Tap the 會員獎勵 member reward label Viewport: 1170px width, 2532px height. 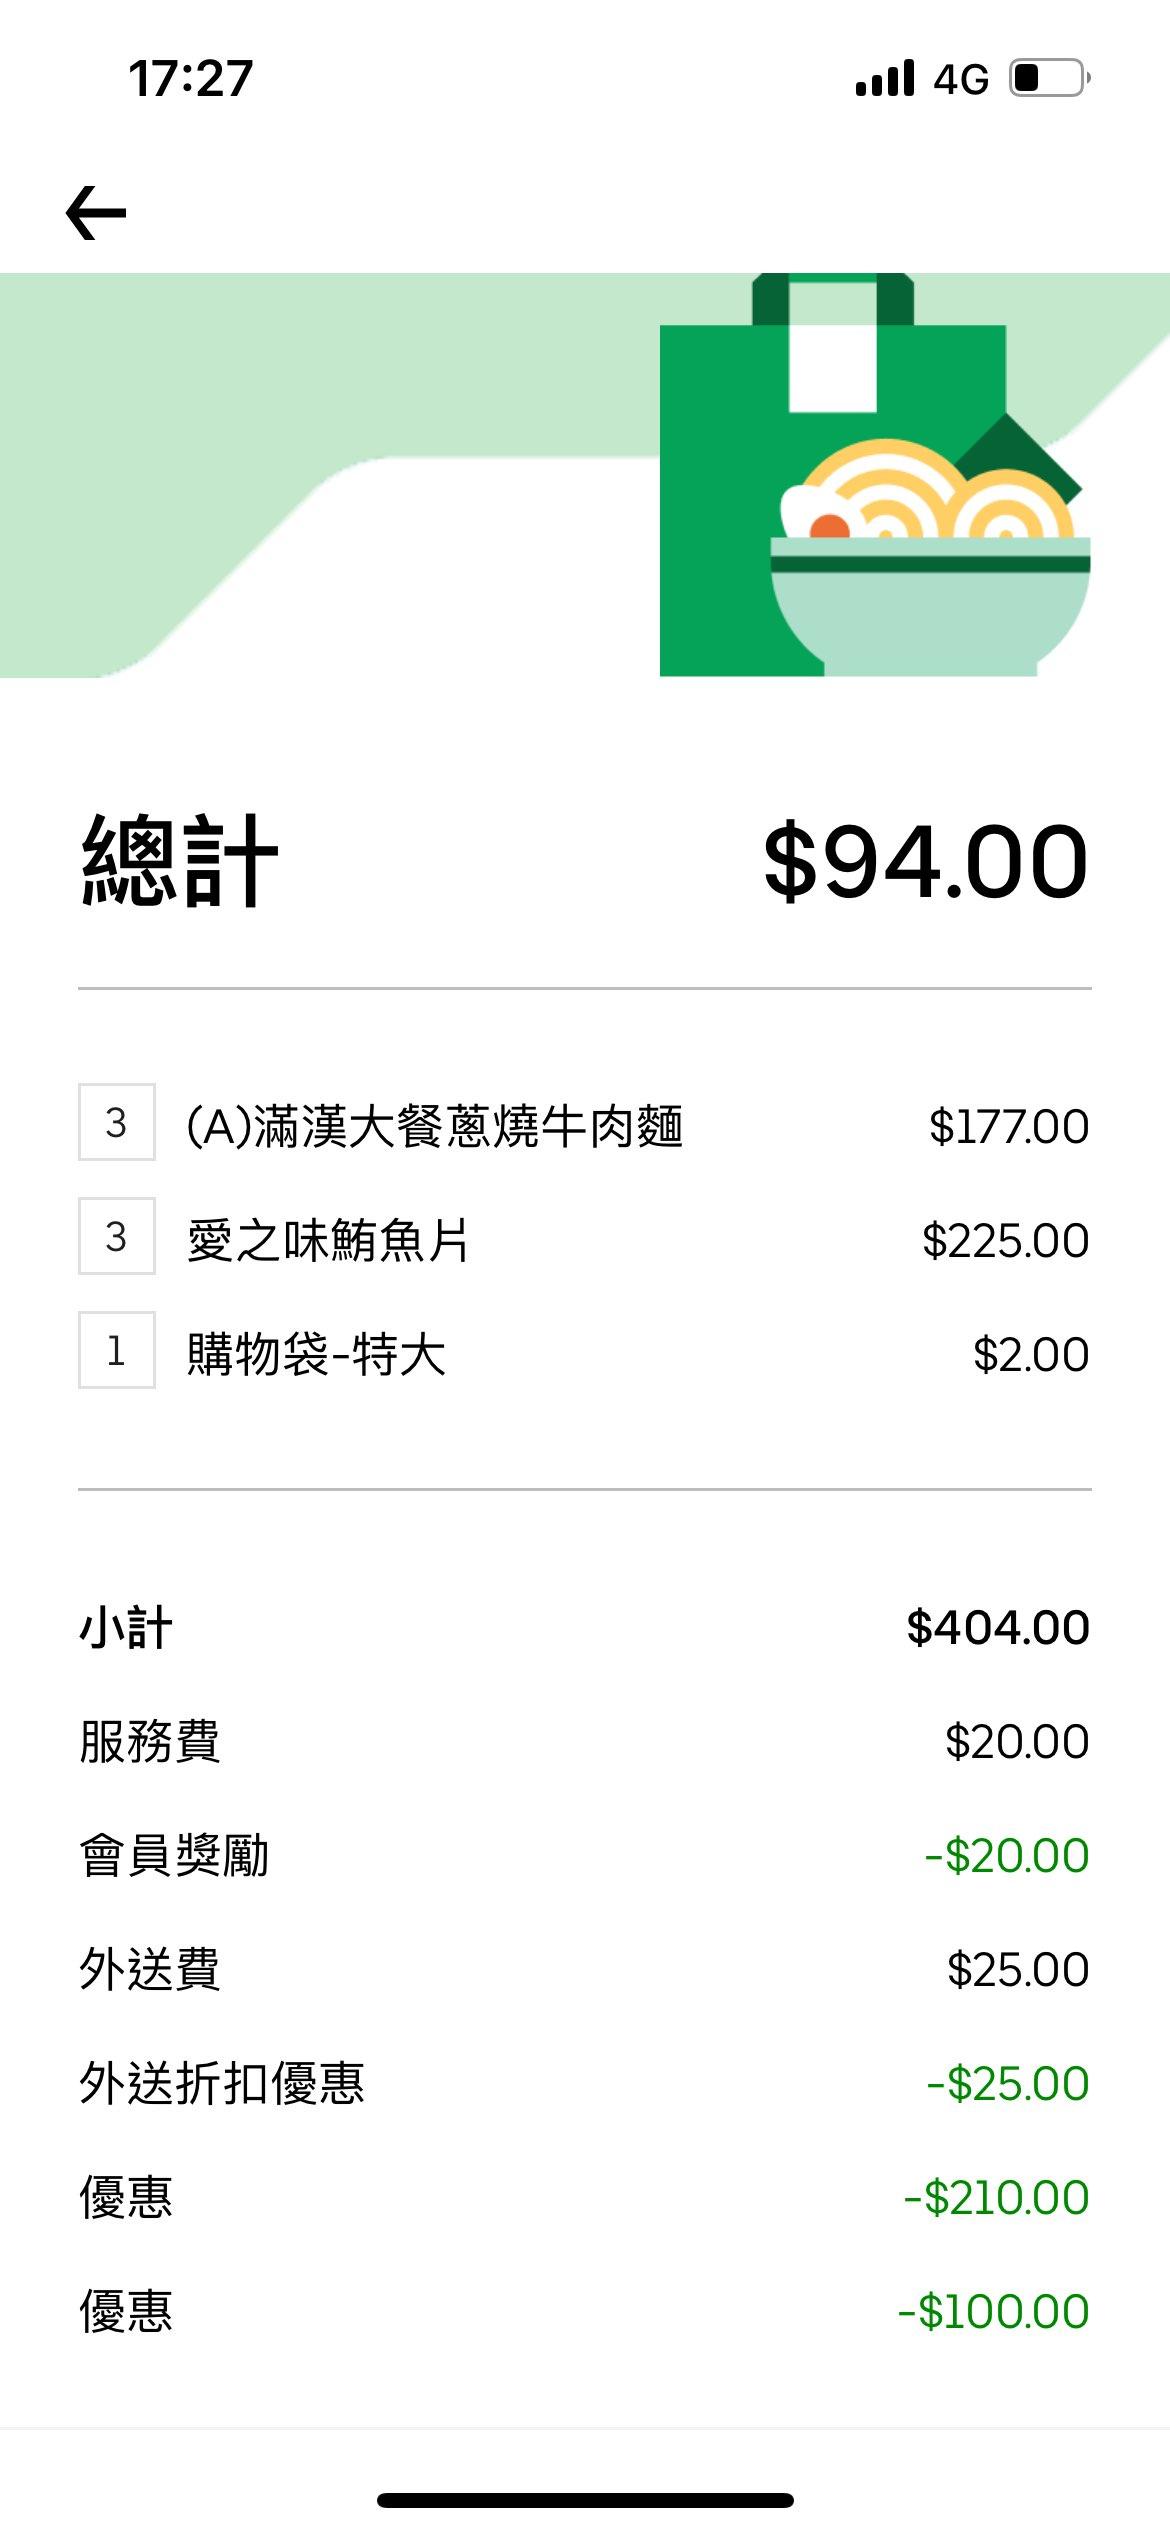click(174, 1856)
